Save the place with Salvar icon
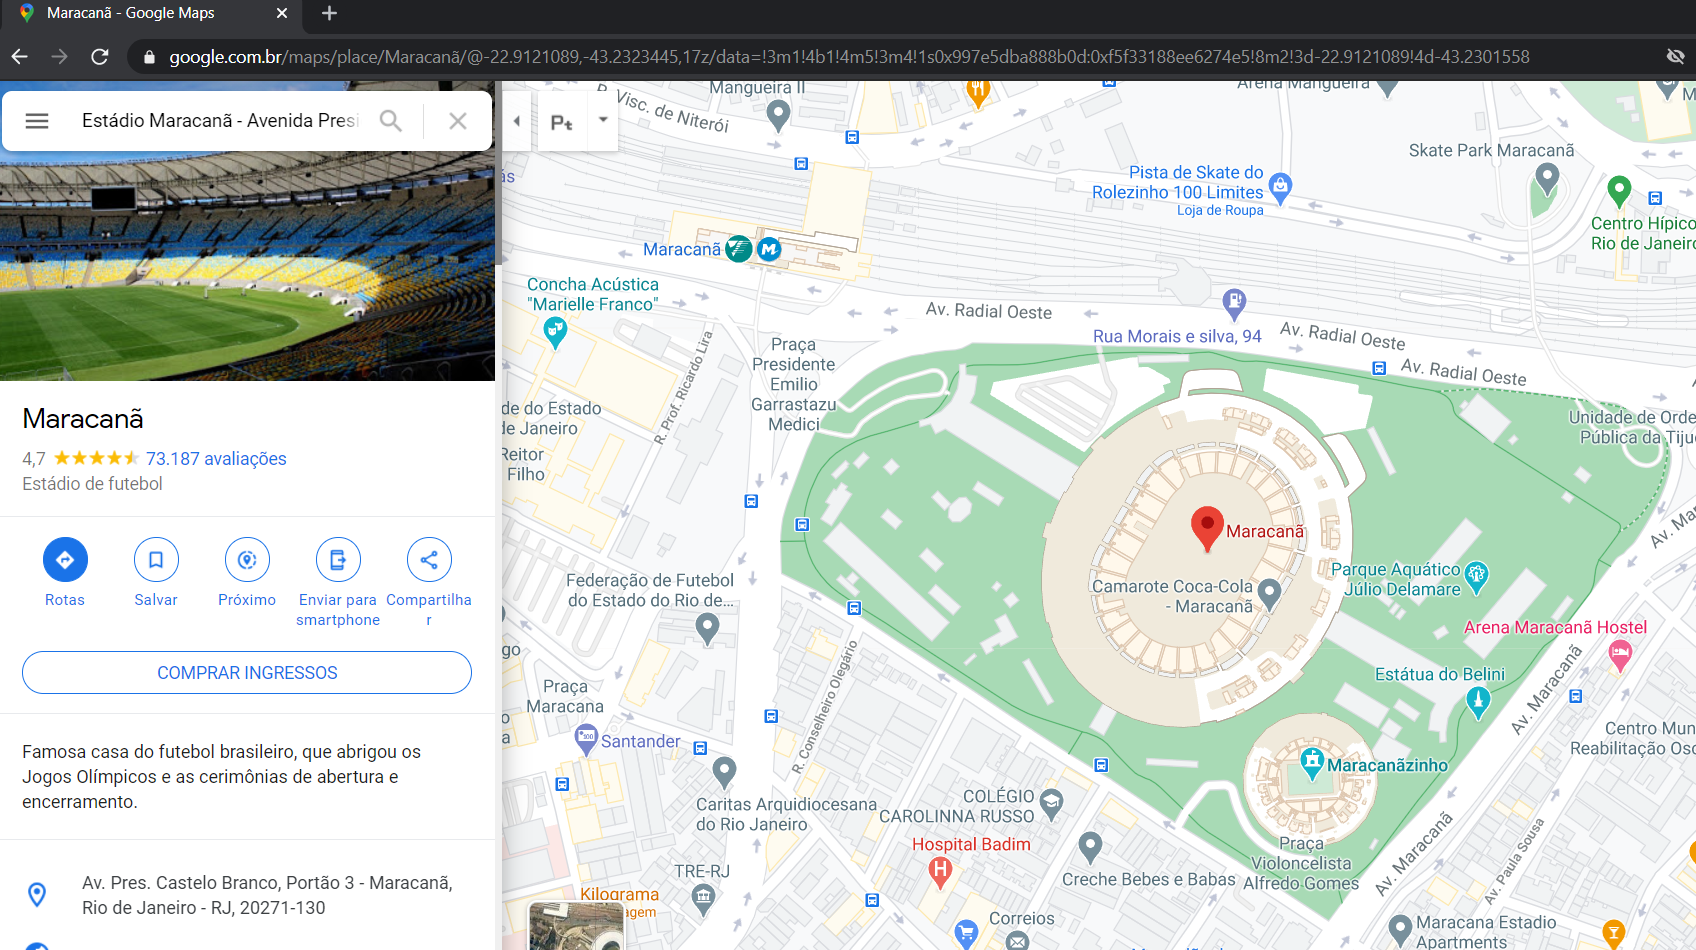Viewport: 1696px width, 950px height. click(x=156, y=560)
